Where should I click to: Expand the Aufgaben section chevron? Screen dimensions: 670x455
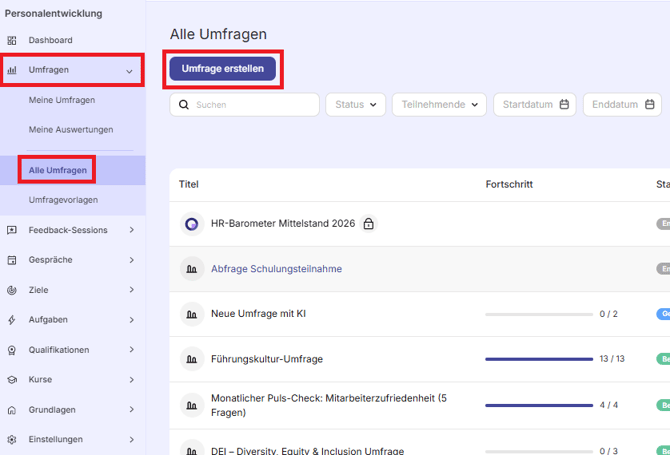132,320
